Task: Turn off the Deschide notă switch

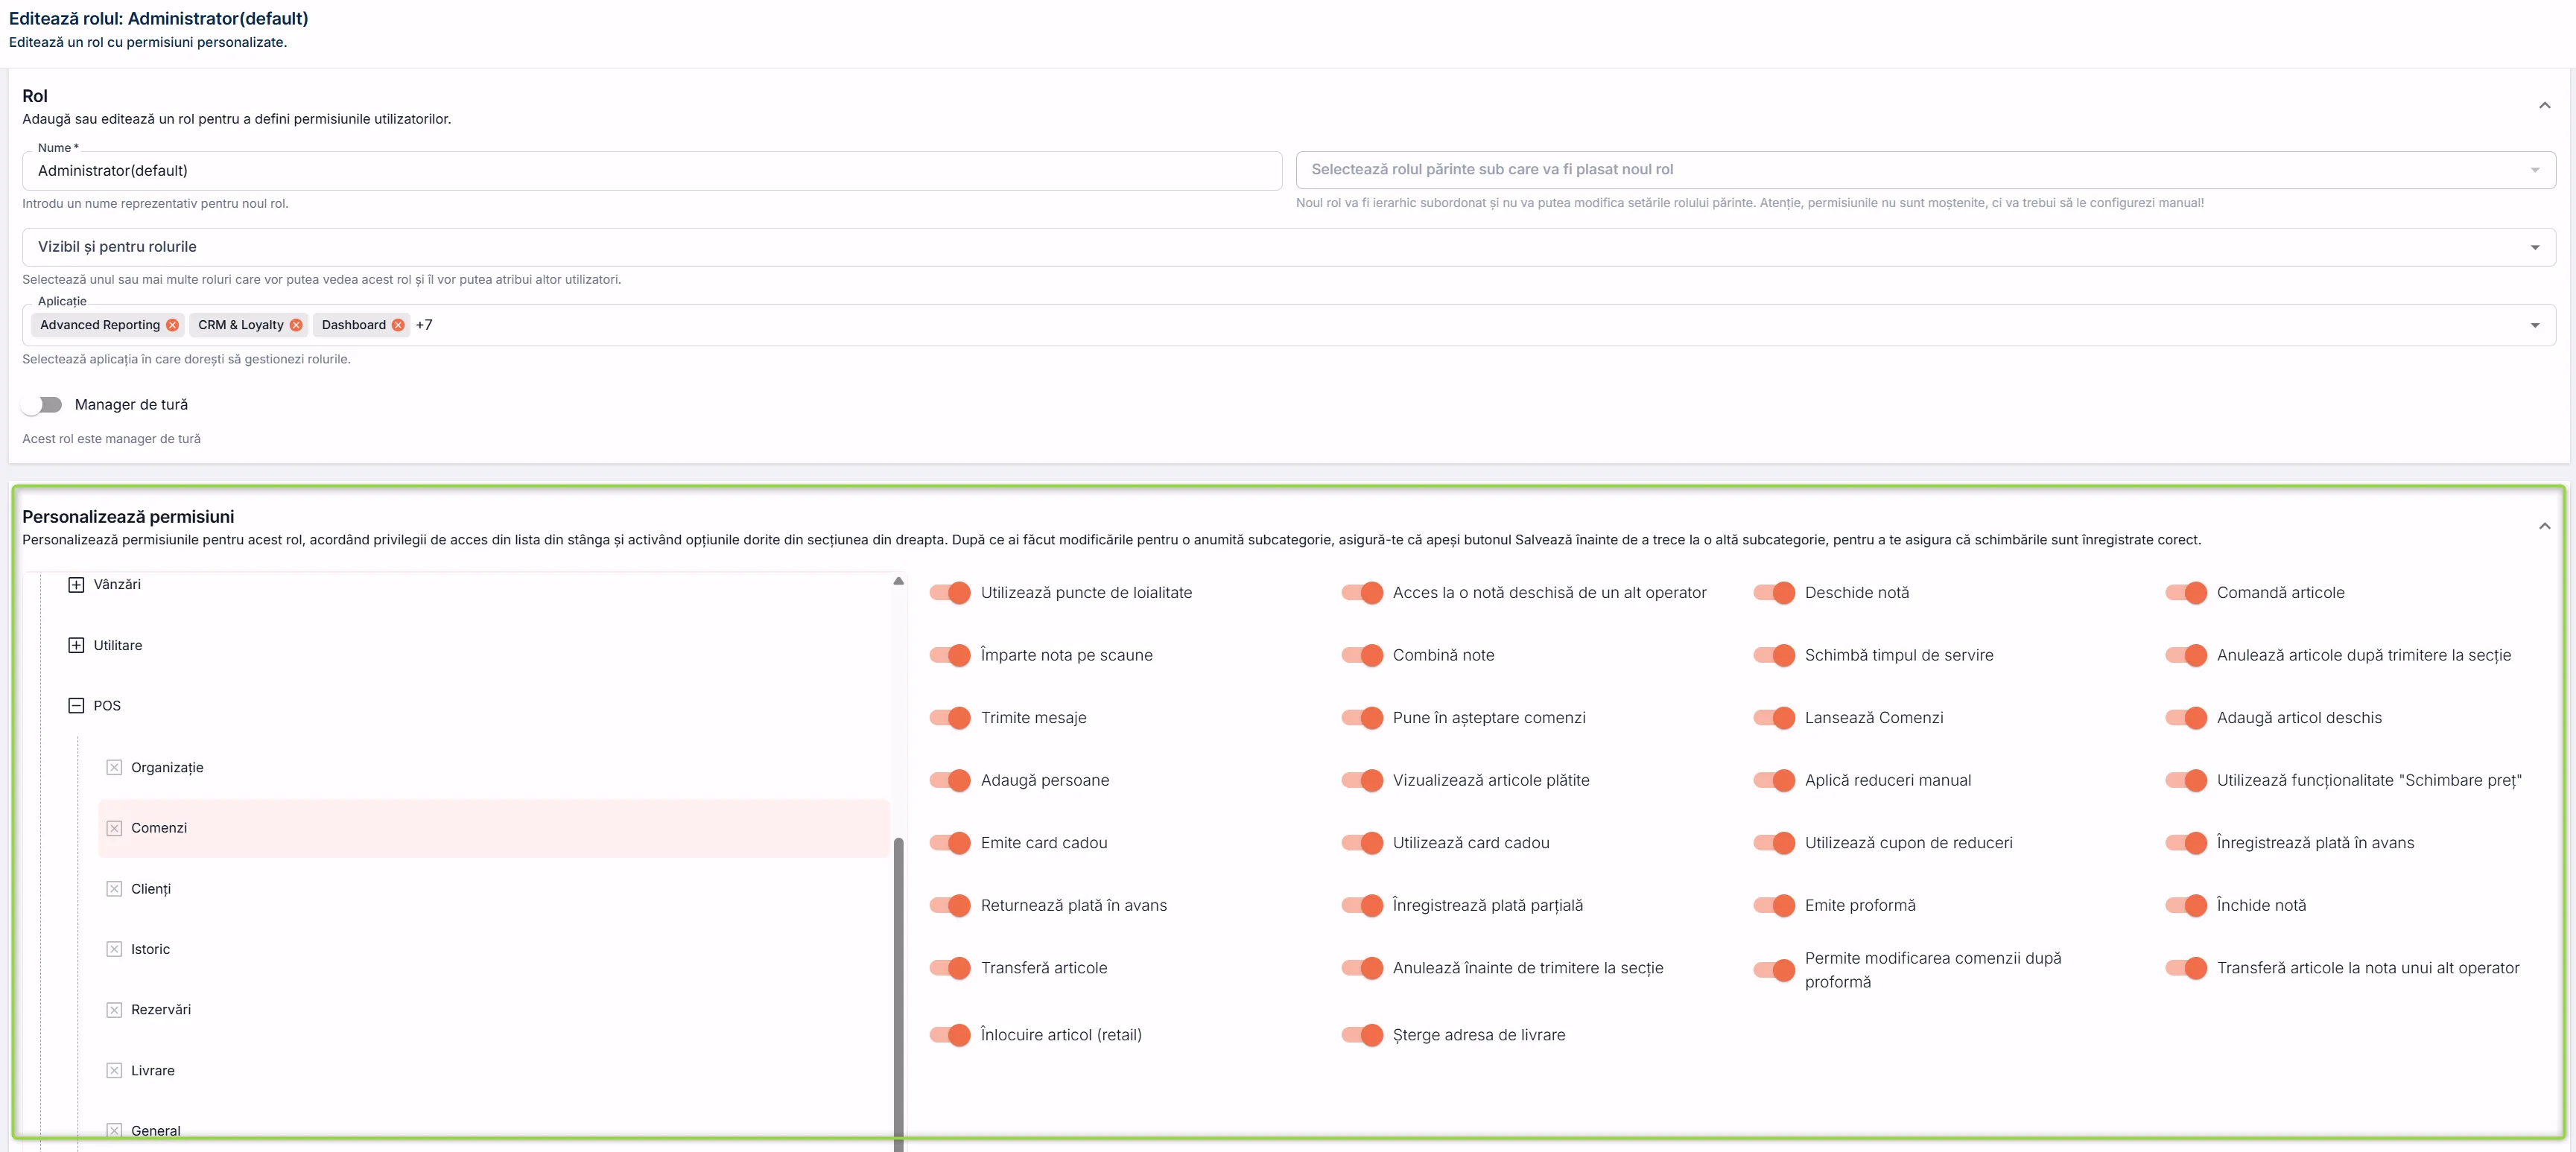Action: pyautogui.click(x=1774, y=593)
